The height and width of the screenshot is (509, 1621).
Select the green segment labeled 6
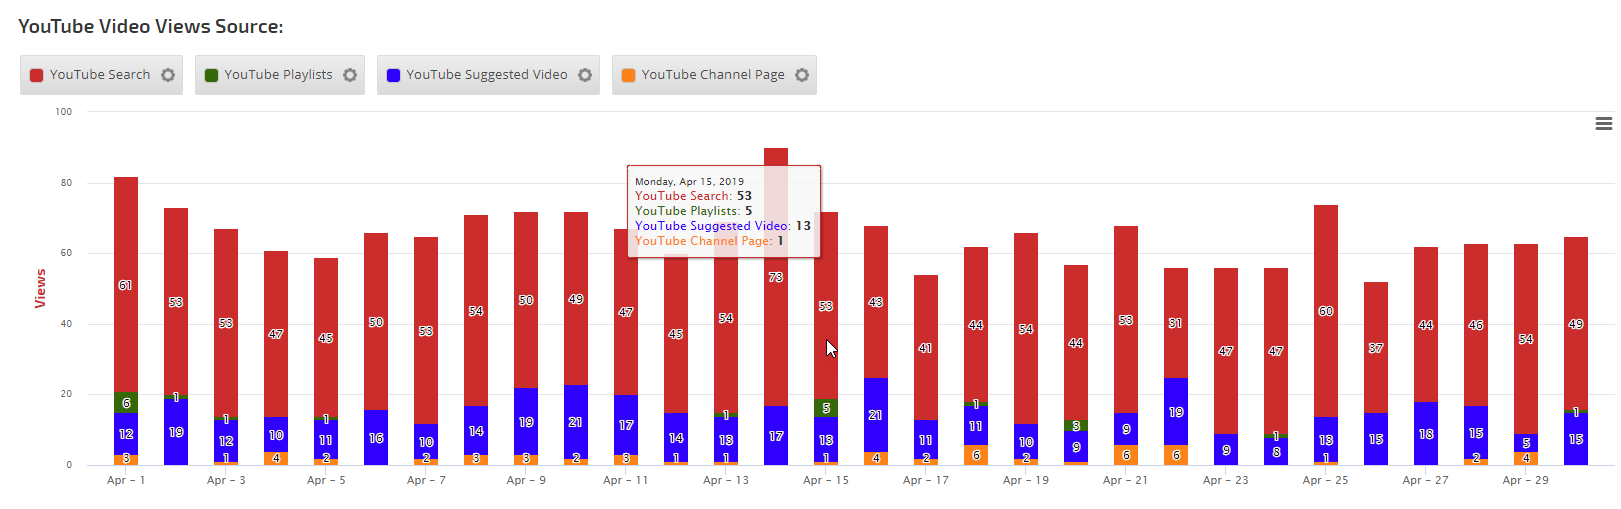[x=126, y=403]
